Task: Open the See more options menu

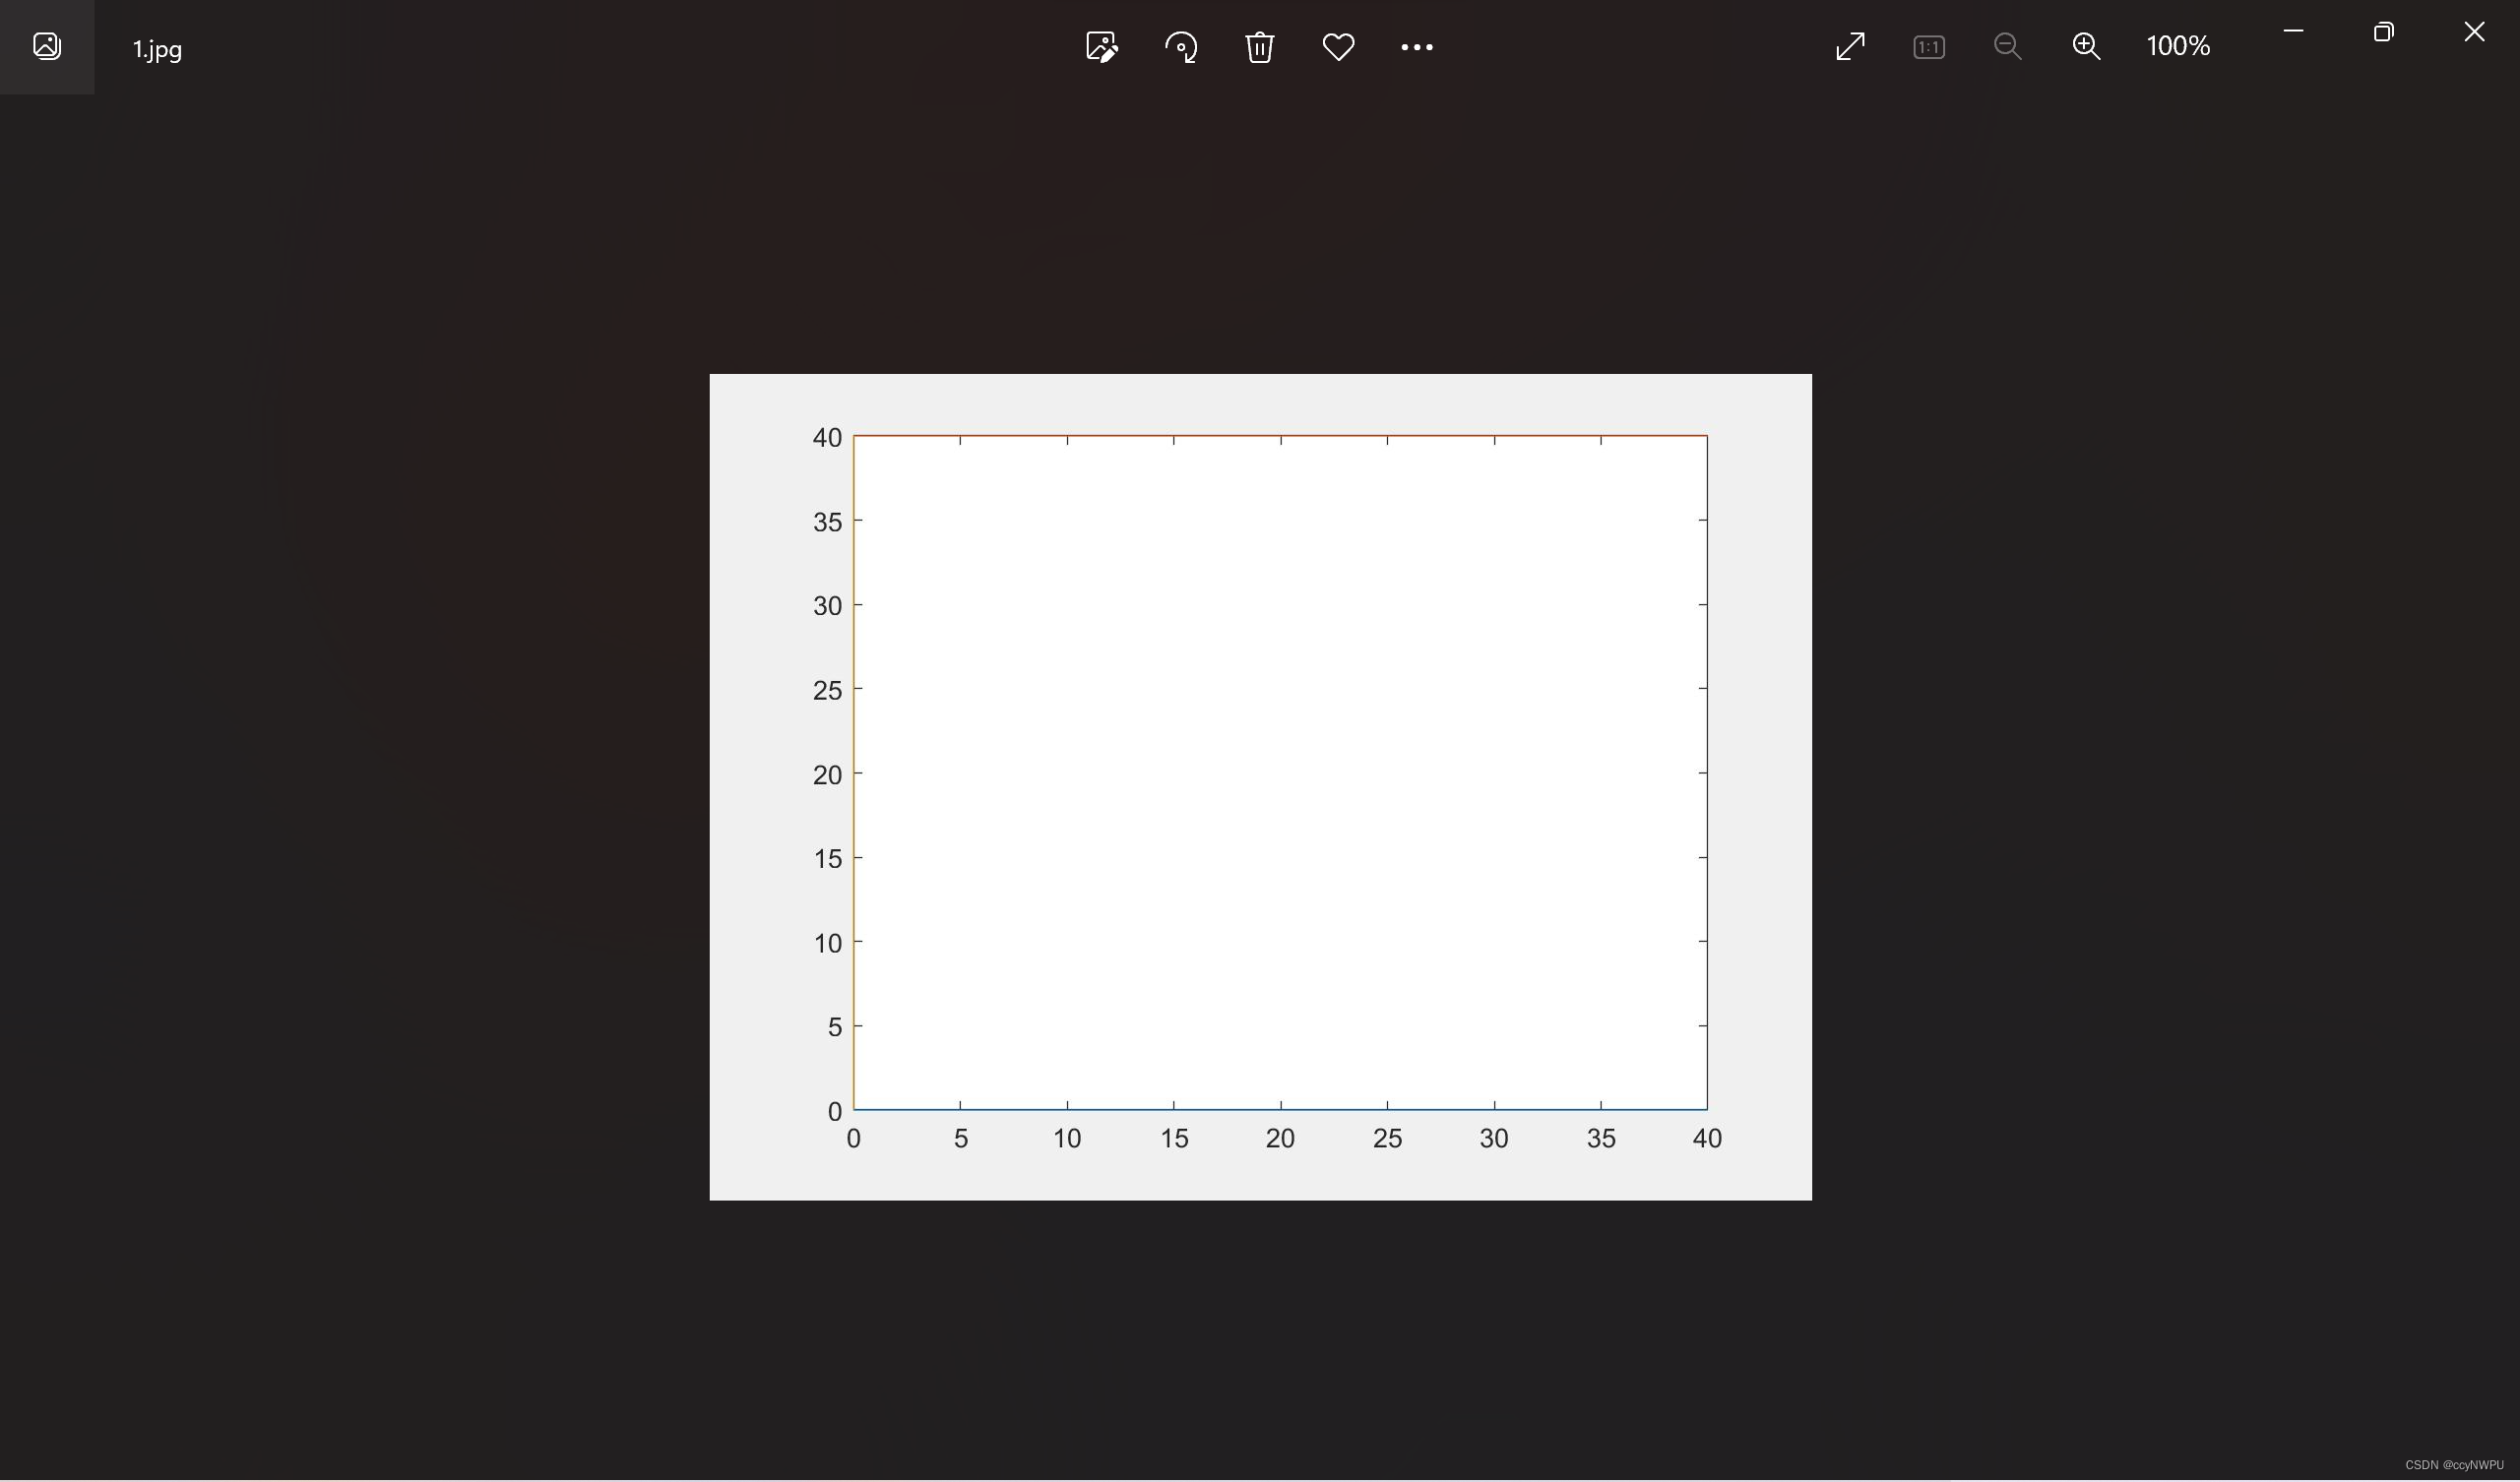Action: pos(1416,46)
